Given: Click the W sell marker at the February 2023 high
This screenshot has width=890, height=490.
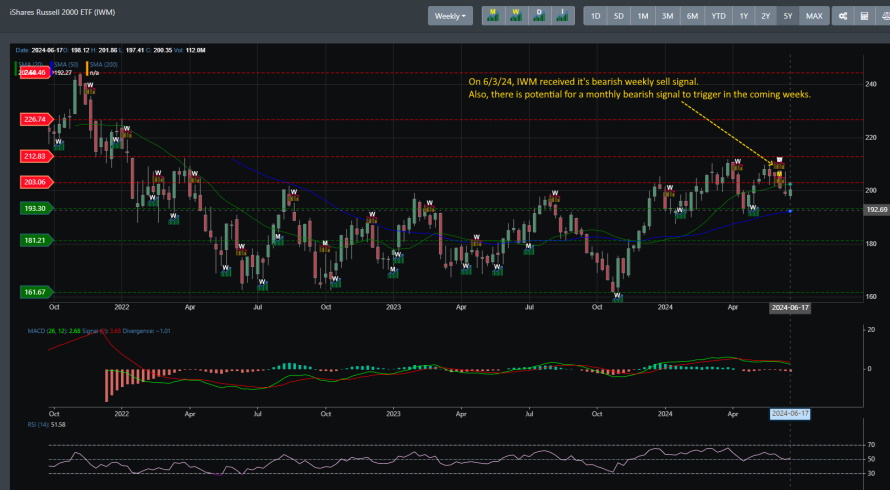Looking at the screenshot, I should click(x=430, y=206).
